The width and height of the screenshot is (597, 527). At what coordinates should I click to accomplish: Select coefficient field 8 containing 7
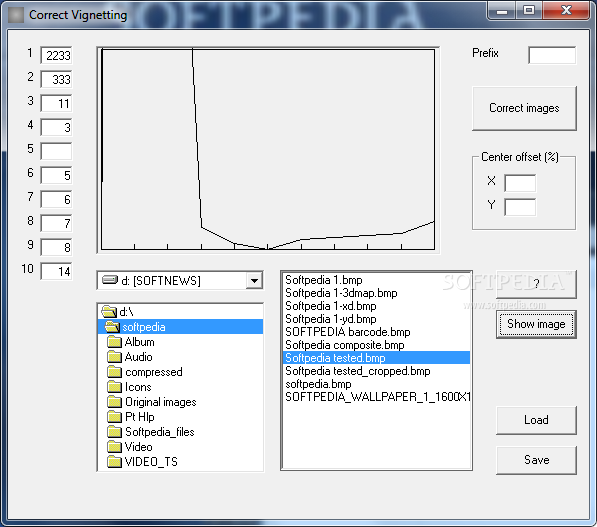coord(56,224)
